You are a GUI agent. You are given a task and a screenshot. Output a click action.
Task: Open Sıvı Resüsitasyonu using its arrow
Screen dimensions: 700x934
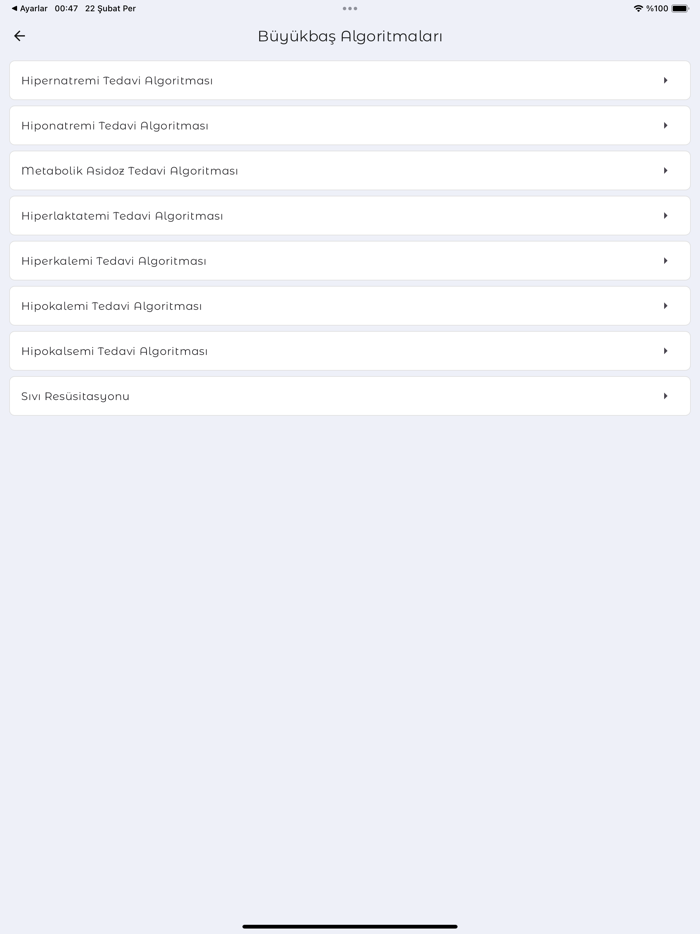[x=666, y=395]
